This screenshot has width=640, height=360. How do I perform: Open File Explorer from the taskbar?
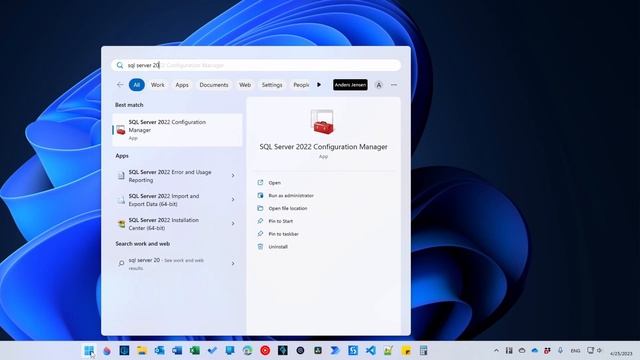[x=142, y=350]
